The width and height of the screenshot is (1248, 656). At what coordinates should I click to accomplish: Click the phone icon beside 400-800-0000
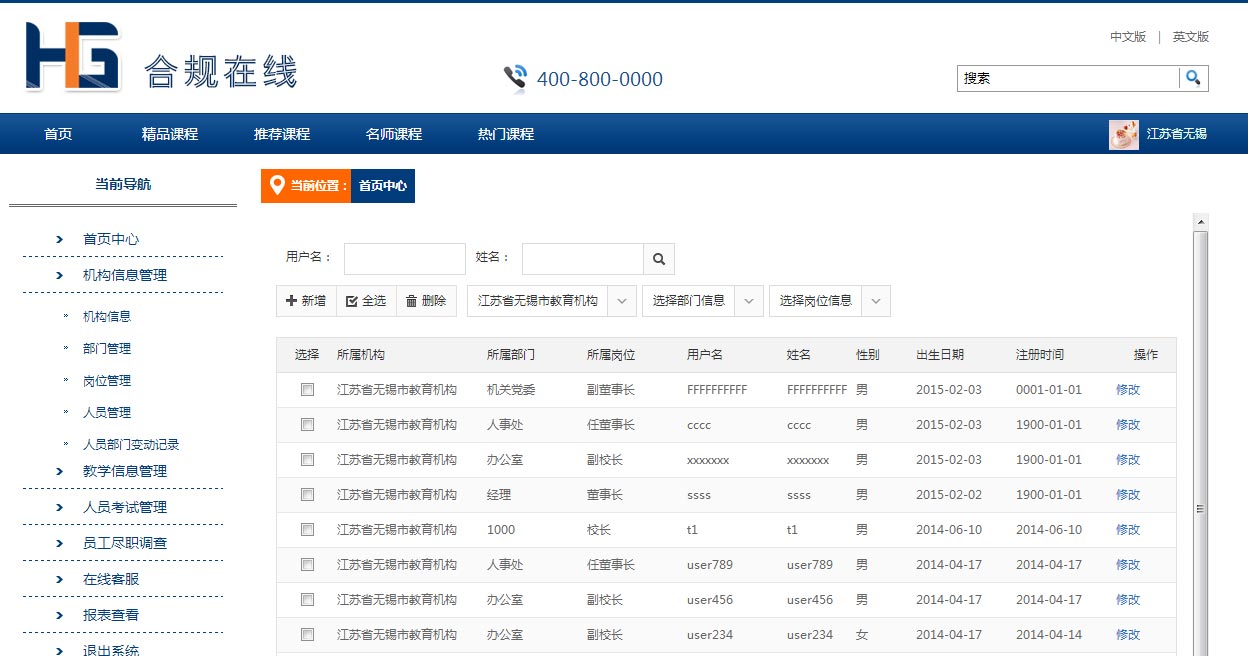coord(515,78)
